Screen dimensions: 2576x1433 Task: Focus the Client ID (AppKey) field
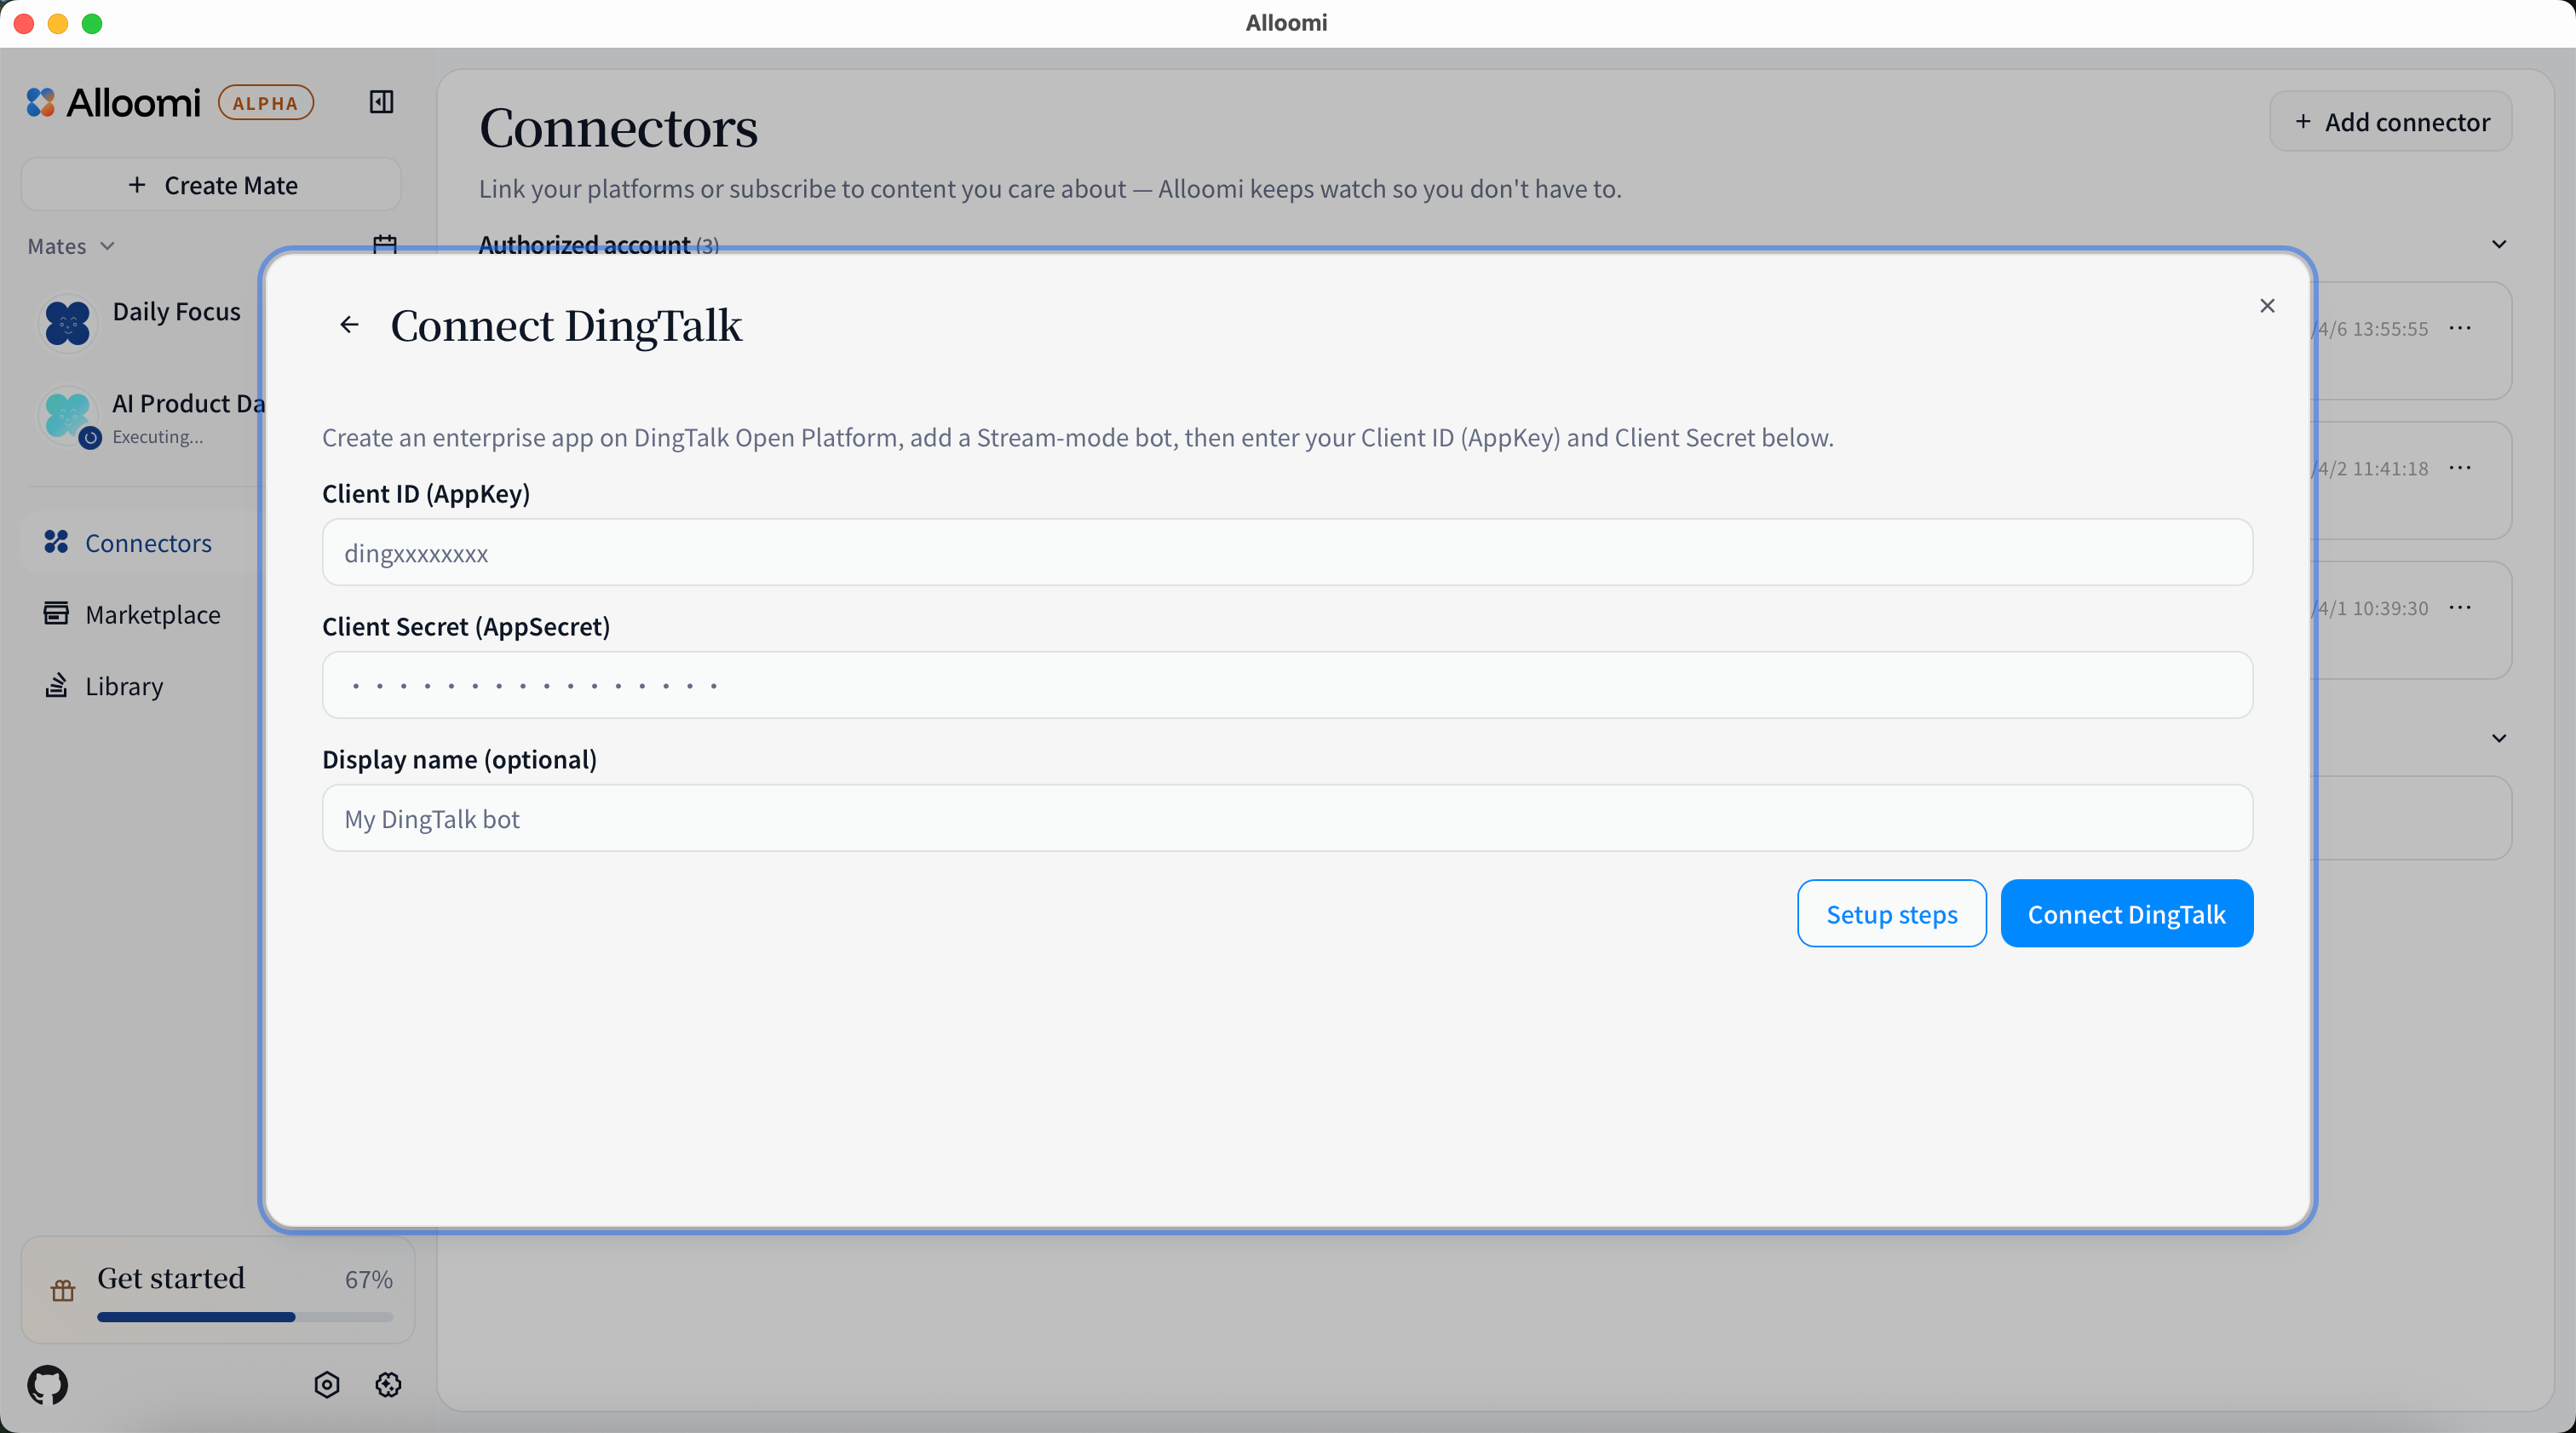coord(1287,553)
